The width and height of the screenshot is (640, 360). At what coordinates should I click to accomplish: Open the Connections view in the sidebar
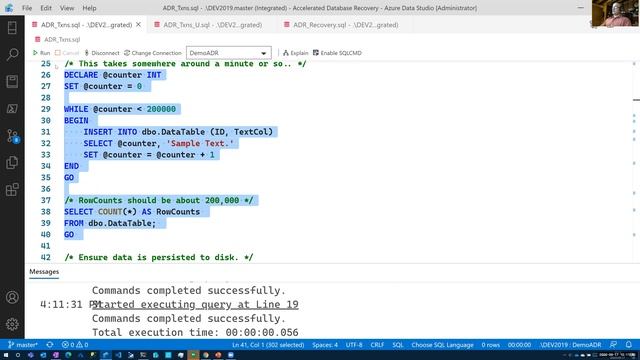[x=12, y=28]
